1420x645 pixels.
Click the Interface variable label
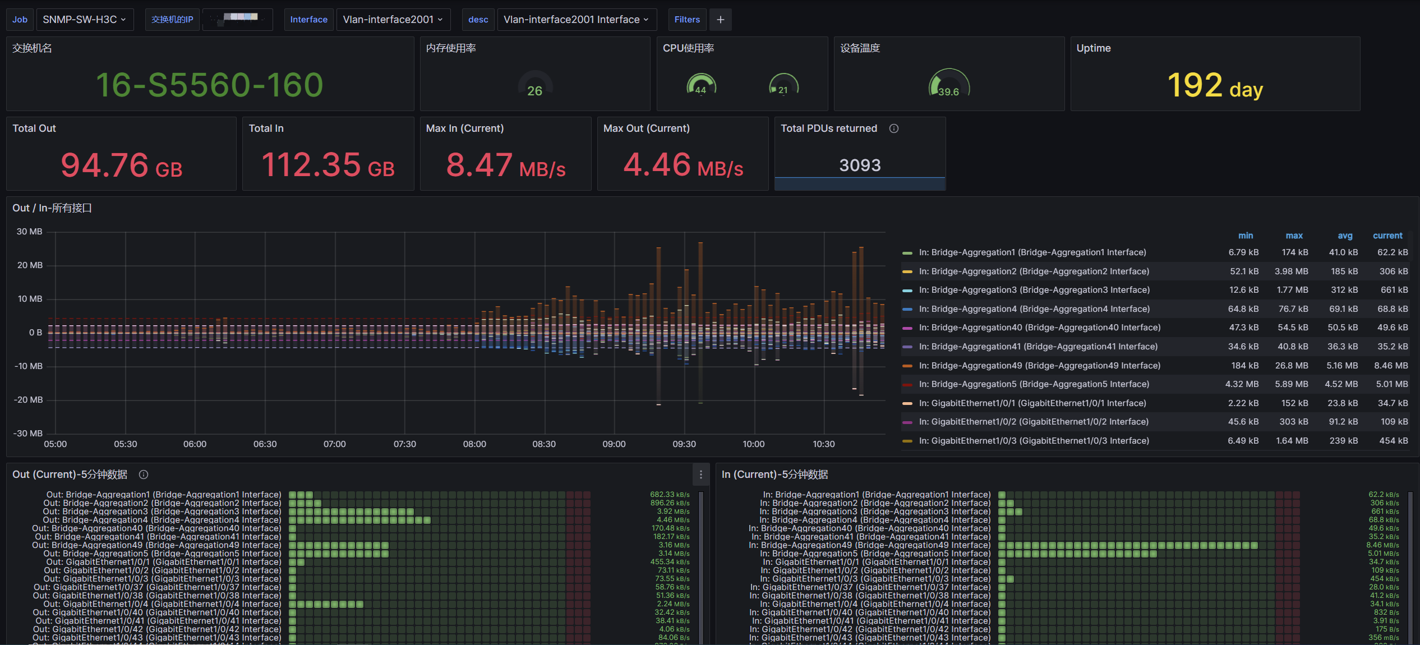click(x=309, y=19)
